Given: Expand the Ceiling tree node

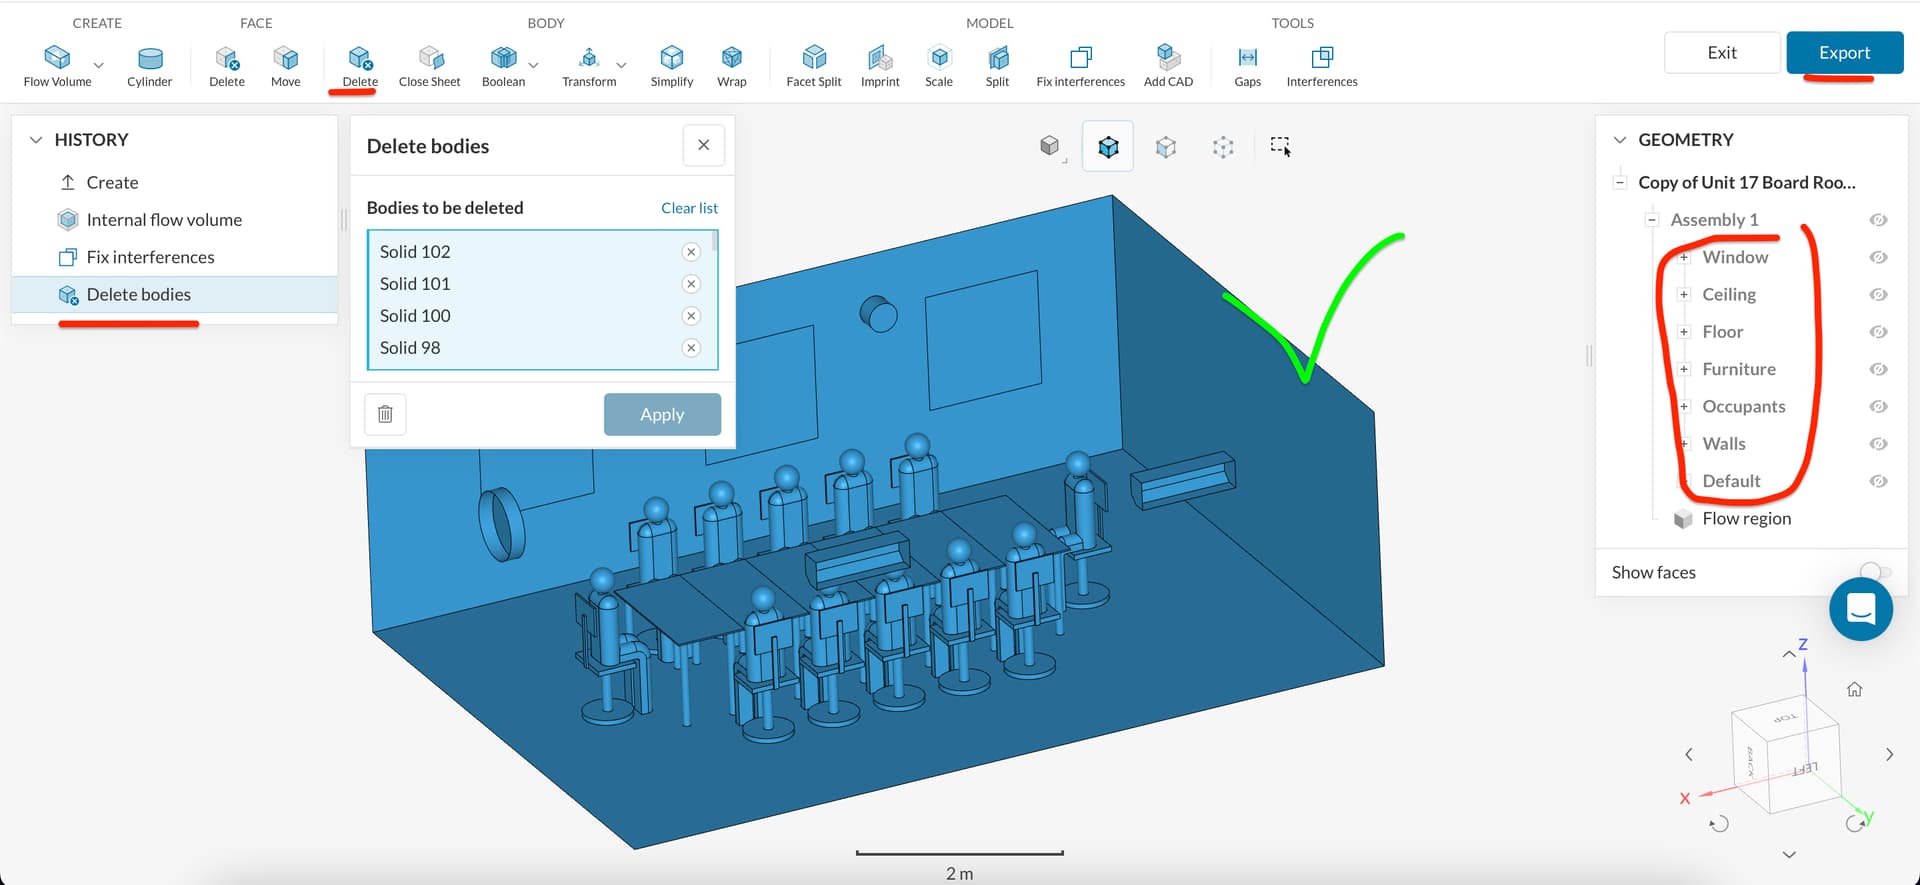Looking at the screenshot, I should coord(1684,294).
